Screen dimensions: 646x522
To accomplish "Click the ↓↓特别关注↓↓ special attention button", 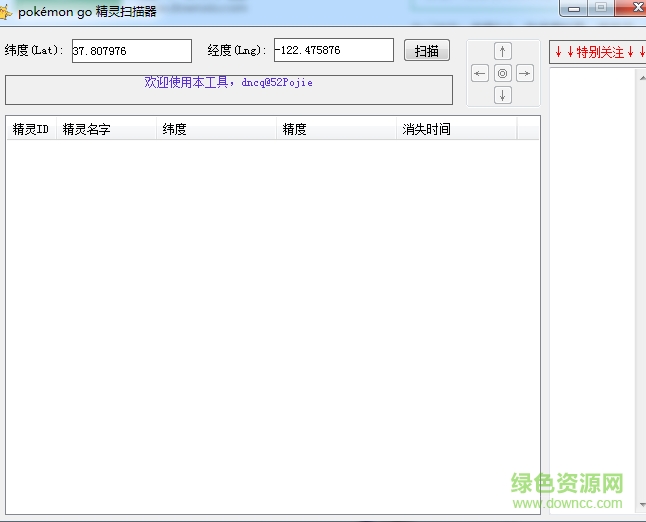I will point(596,52).
